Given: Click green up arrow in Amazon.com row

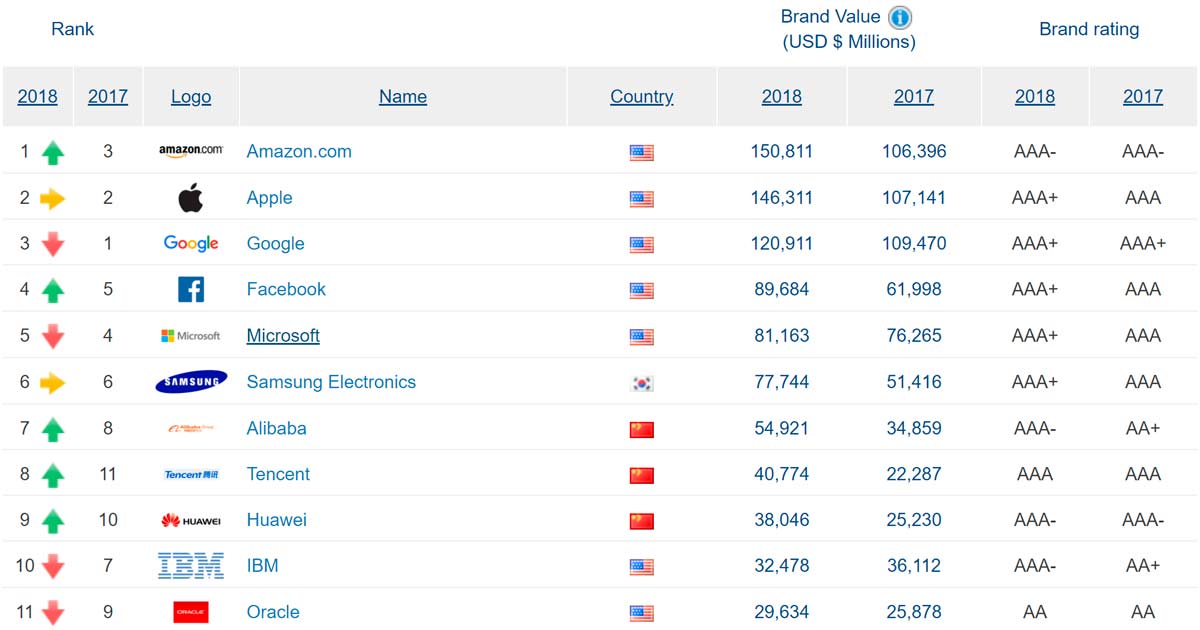Looking at the screenshot, I should [53, 152].
